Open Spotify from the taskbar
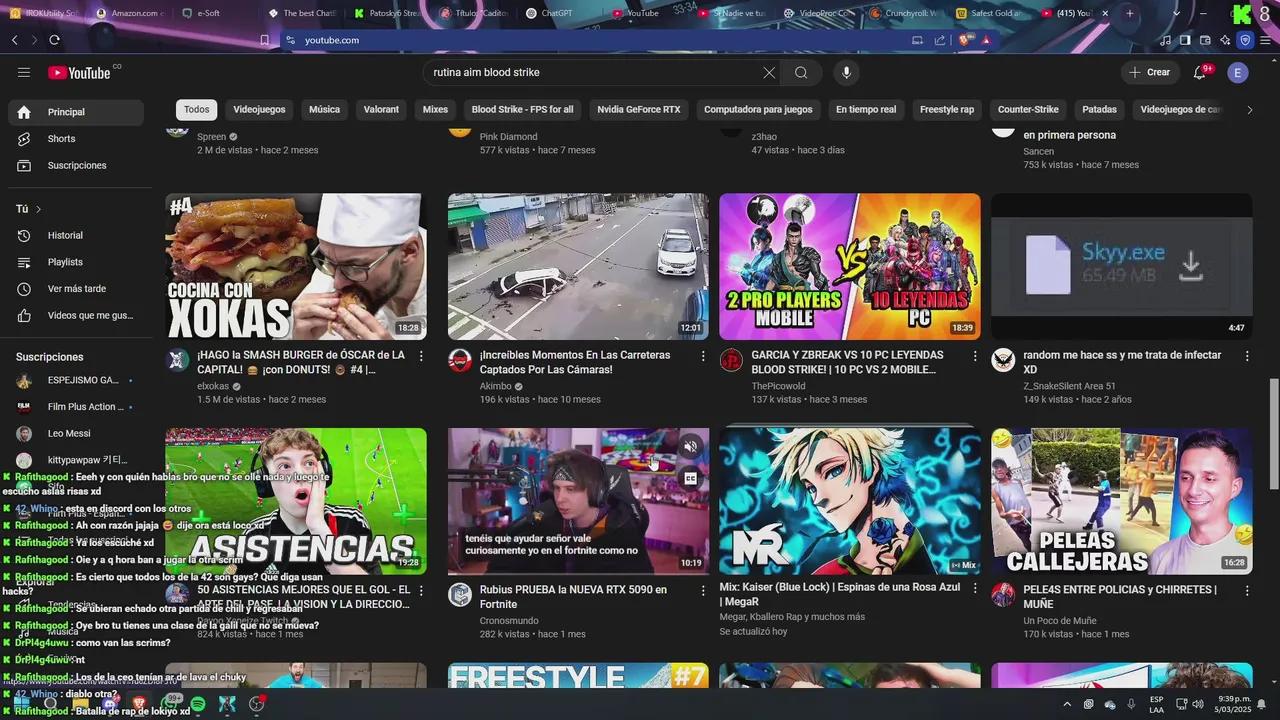1280x720 pixels. pos(198,705)
